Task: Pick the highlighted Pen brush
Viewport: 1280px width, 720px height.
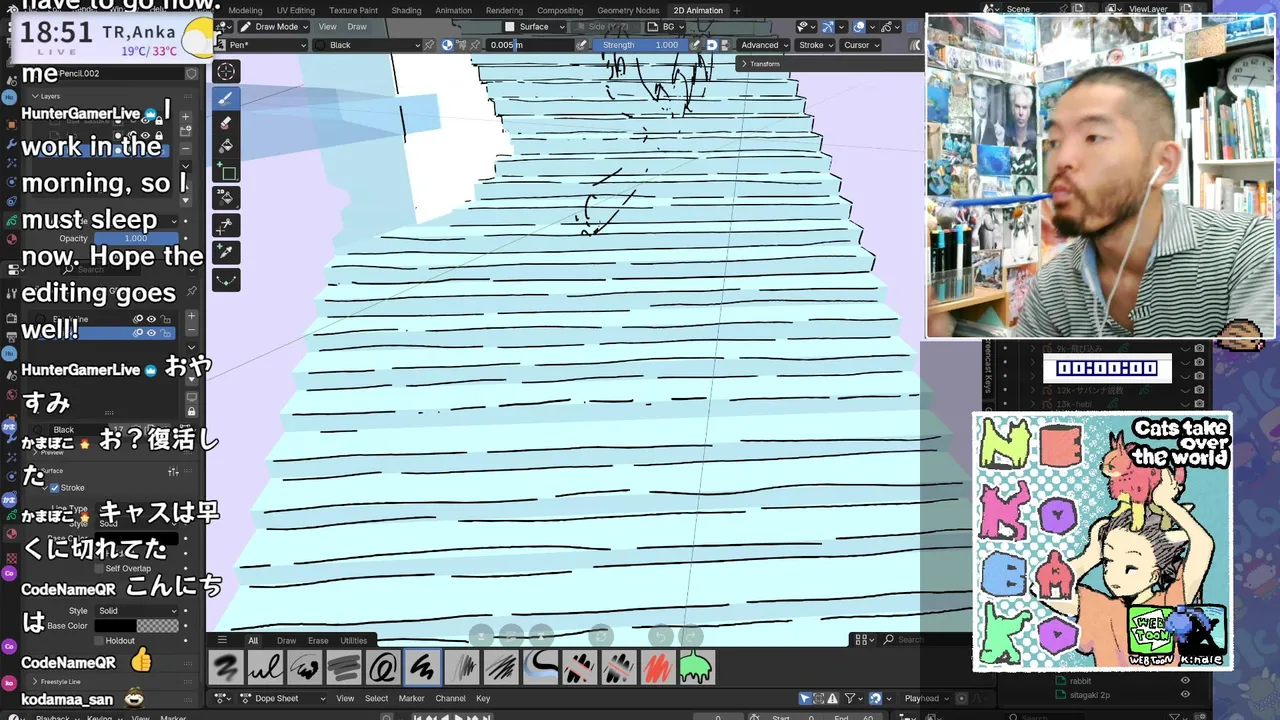Action: [421, 667]
